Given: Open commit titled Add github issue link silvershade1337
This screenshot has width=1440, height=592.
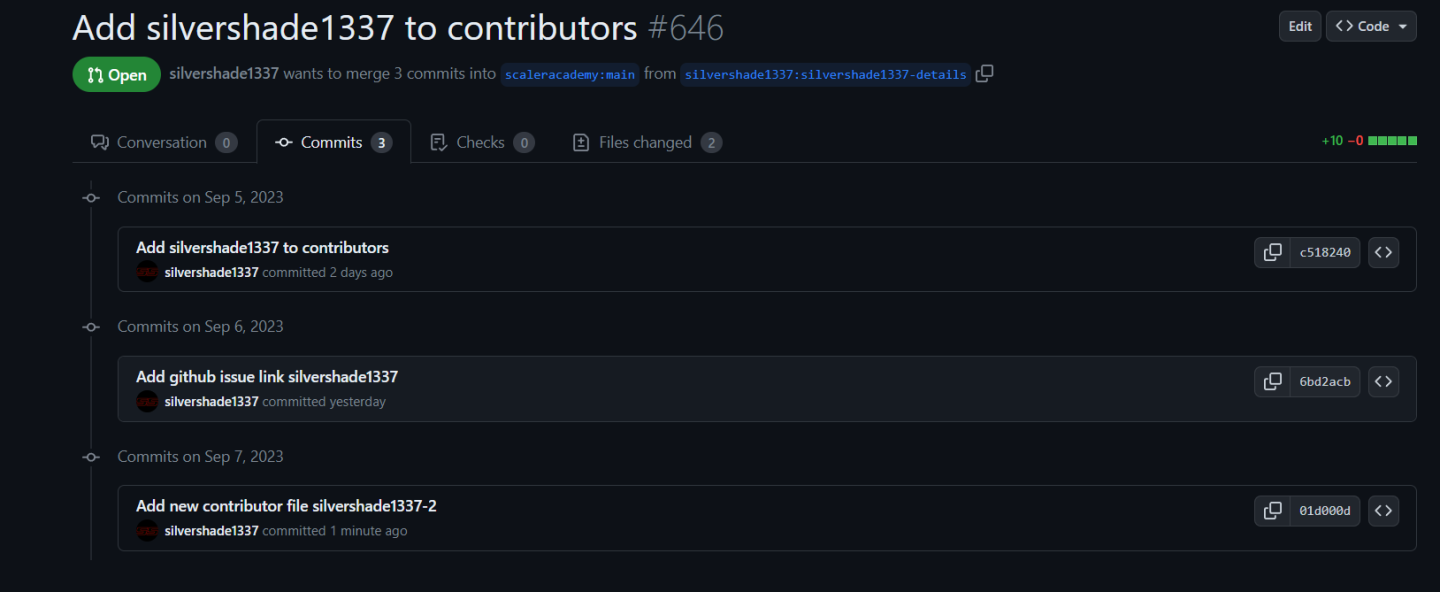Looking at the screenshot, I should (266, 376).
